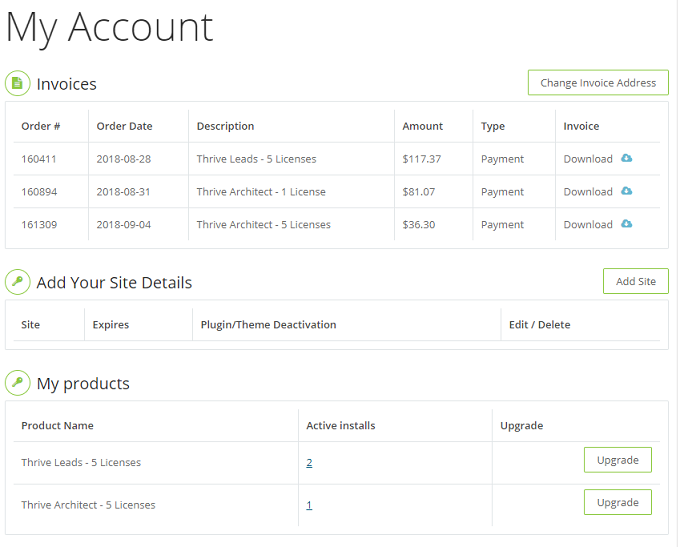Click the amount $36.30
This screenshot has width=680, height=547.
418,225
